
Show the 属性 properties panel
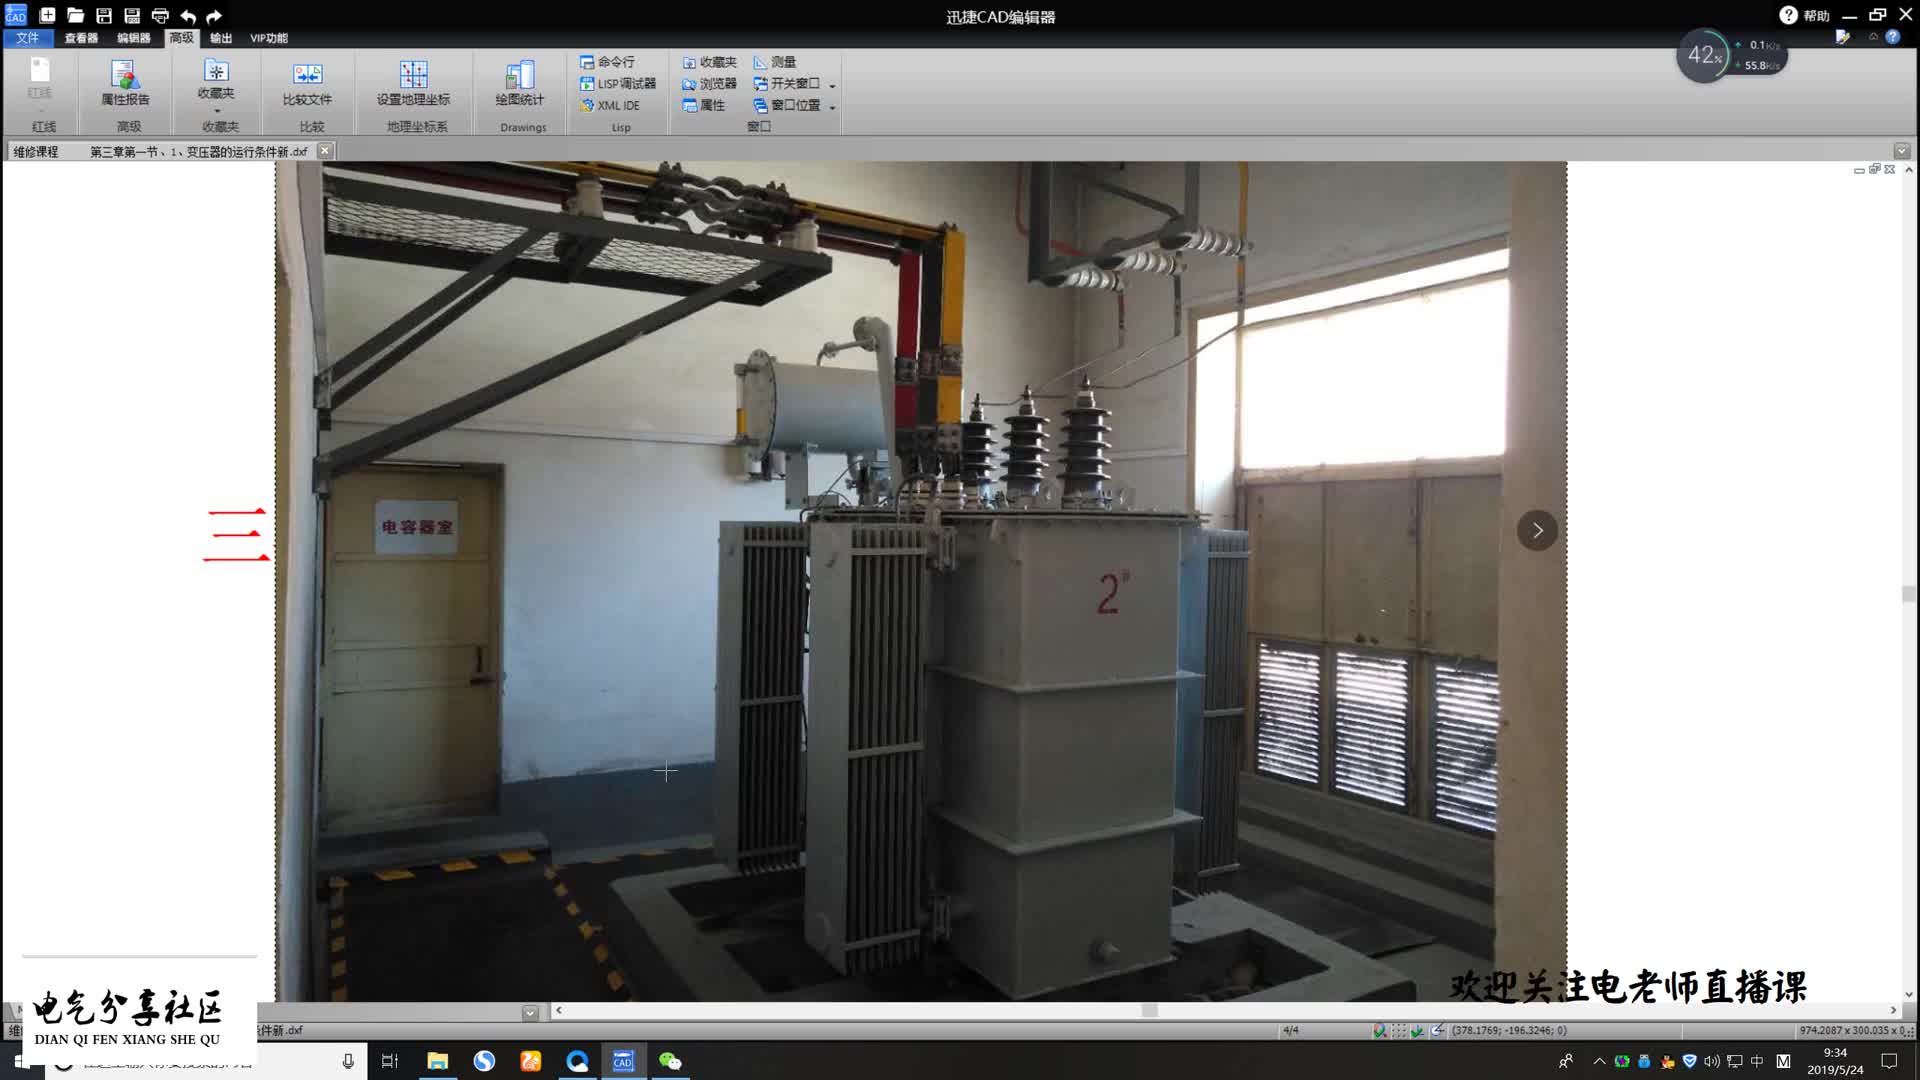(x=704, y=105)
